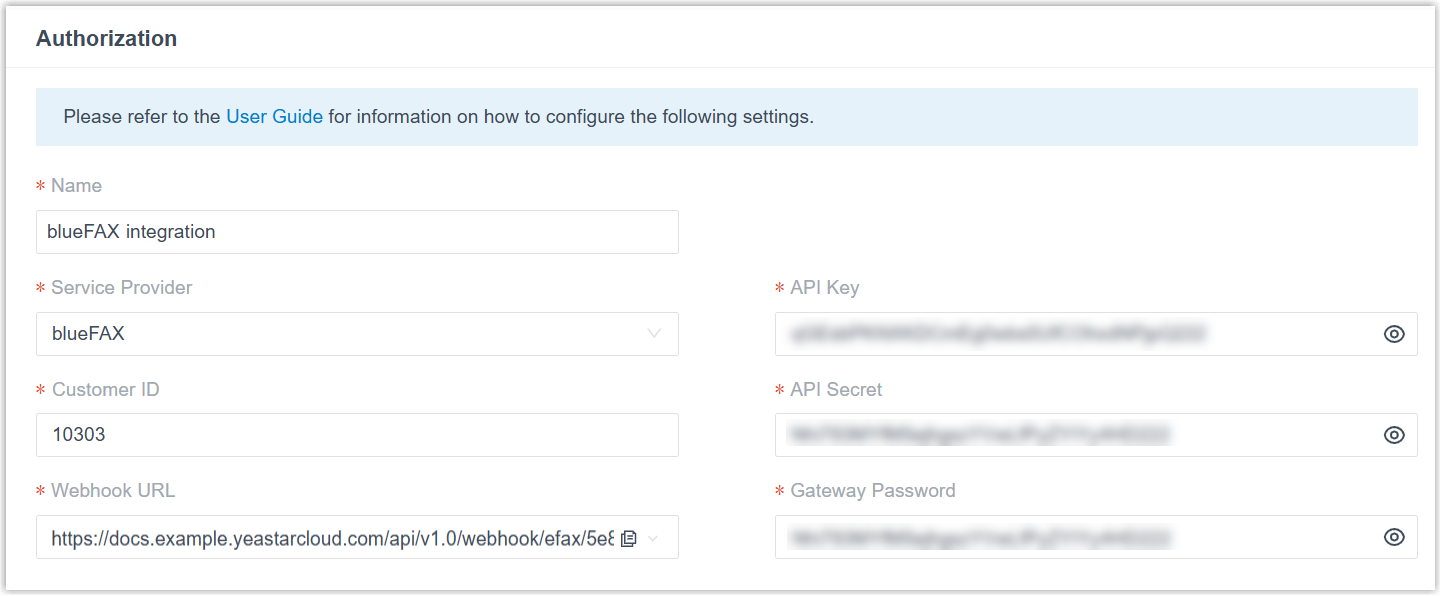Reveal the hidden API Key value

tap(1394, 334)
